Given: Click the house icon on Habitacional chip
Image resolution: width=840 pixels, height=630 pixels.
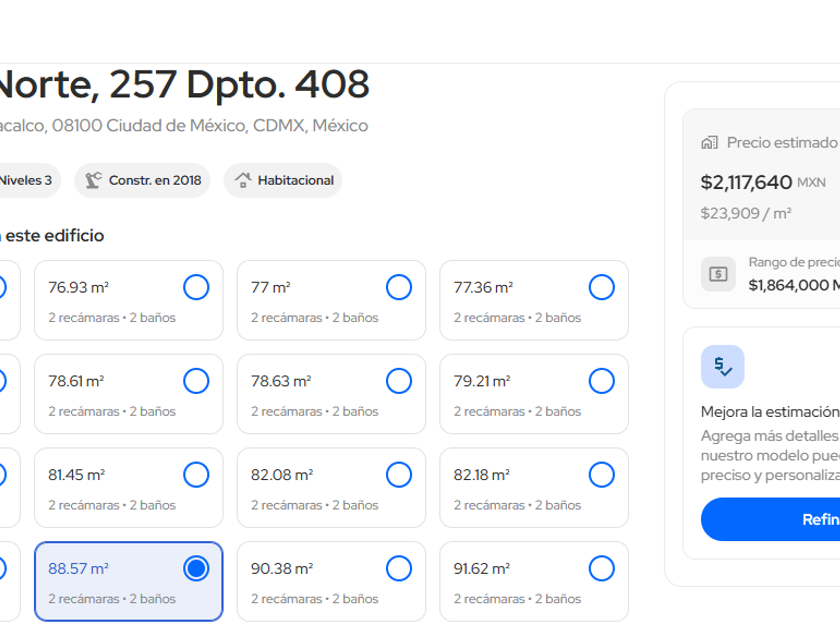Looking at the screenshot, I should tap(243, 181).
